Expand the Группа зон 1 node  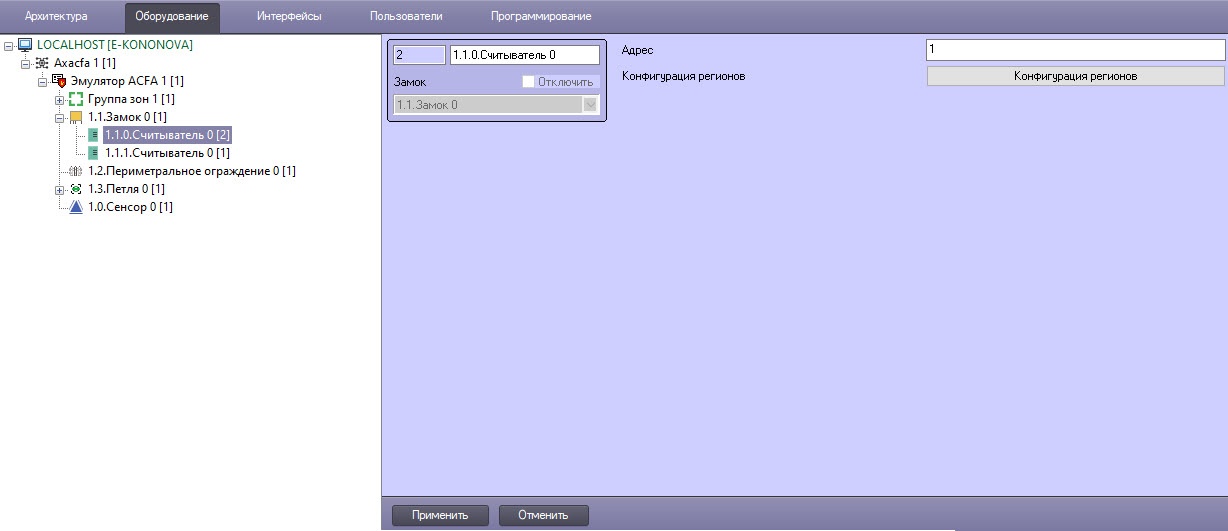(x=60, y=99)
